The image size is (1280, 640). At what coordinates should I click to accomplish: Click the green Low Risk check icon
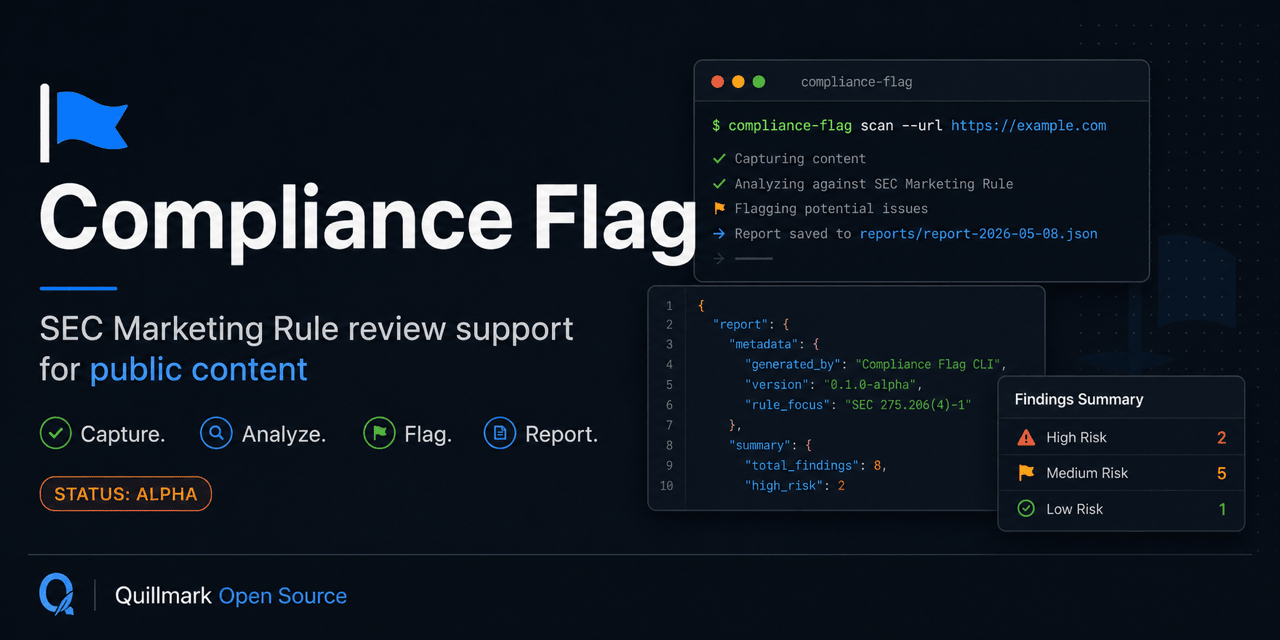[x=1026, y=509]
